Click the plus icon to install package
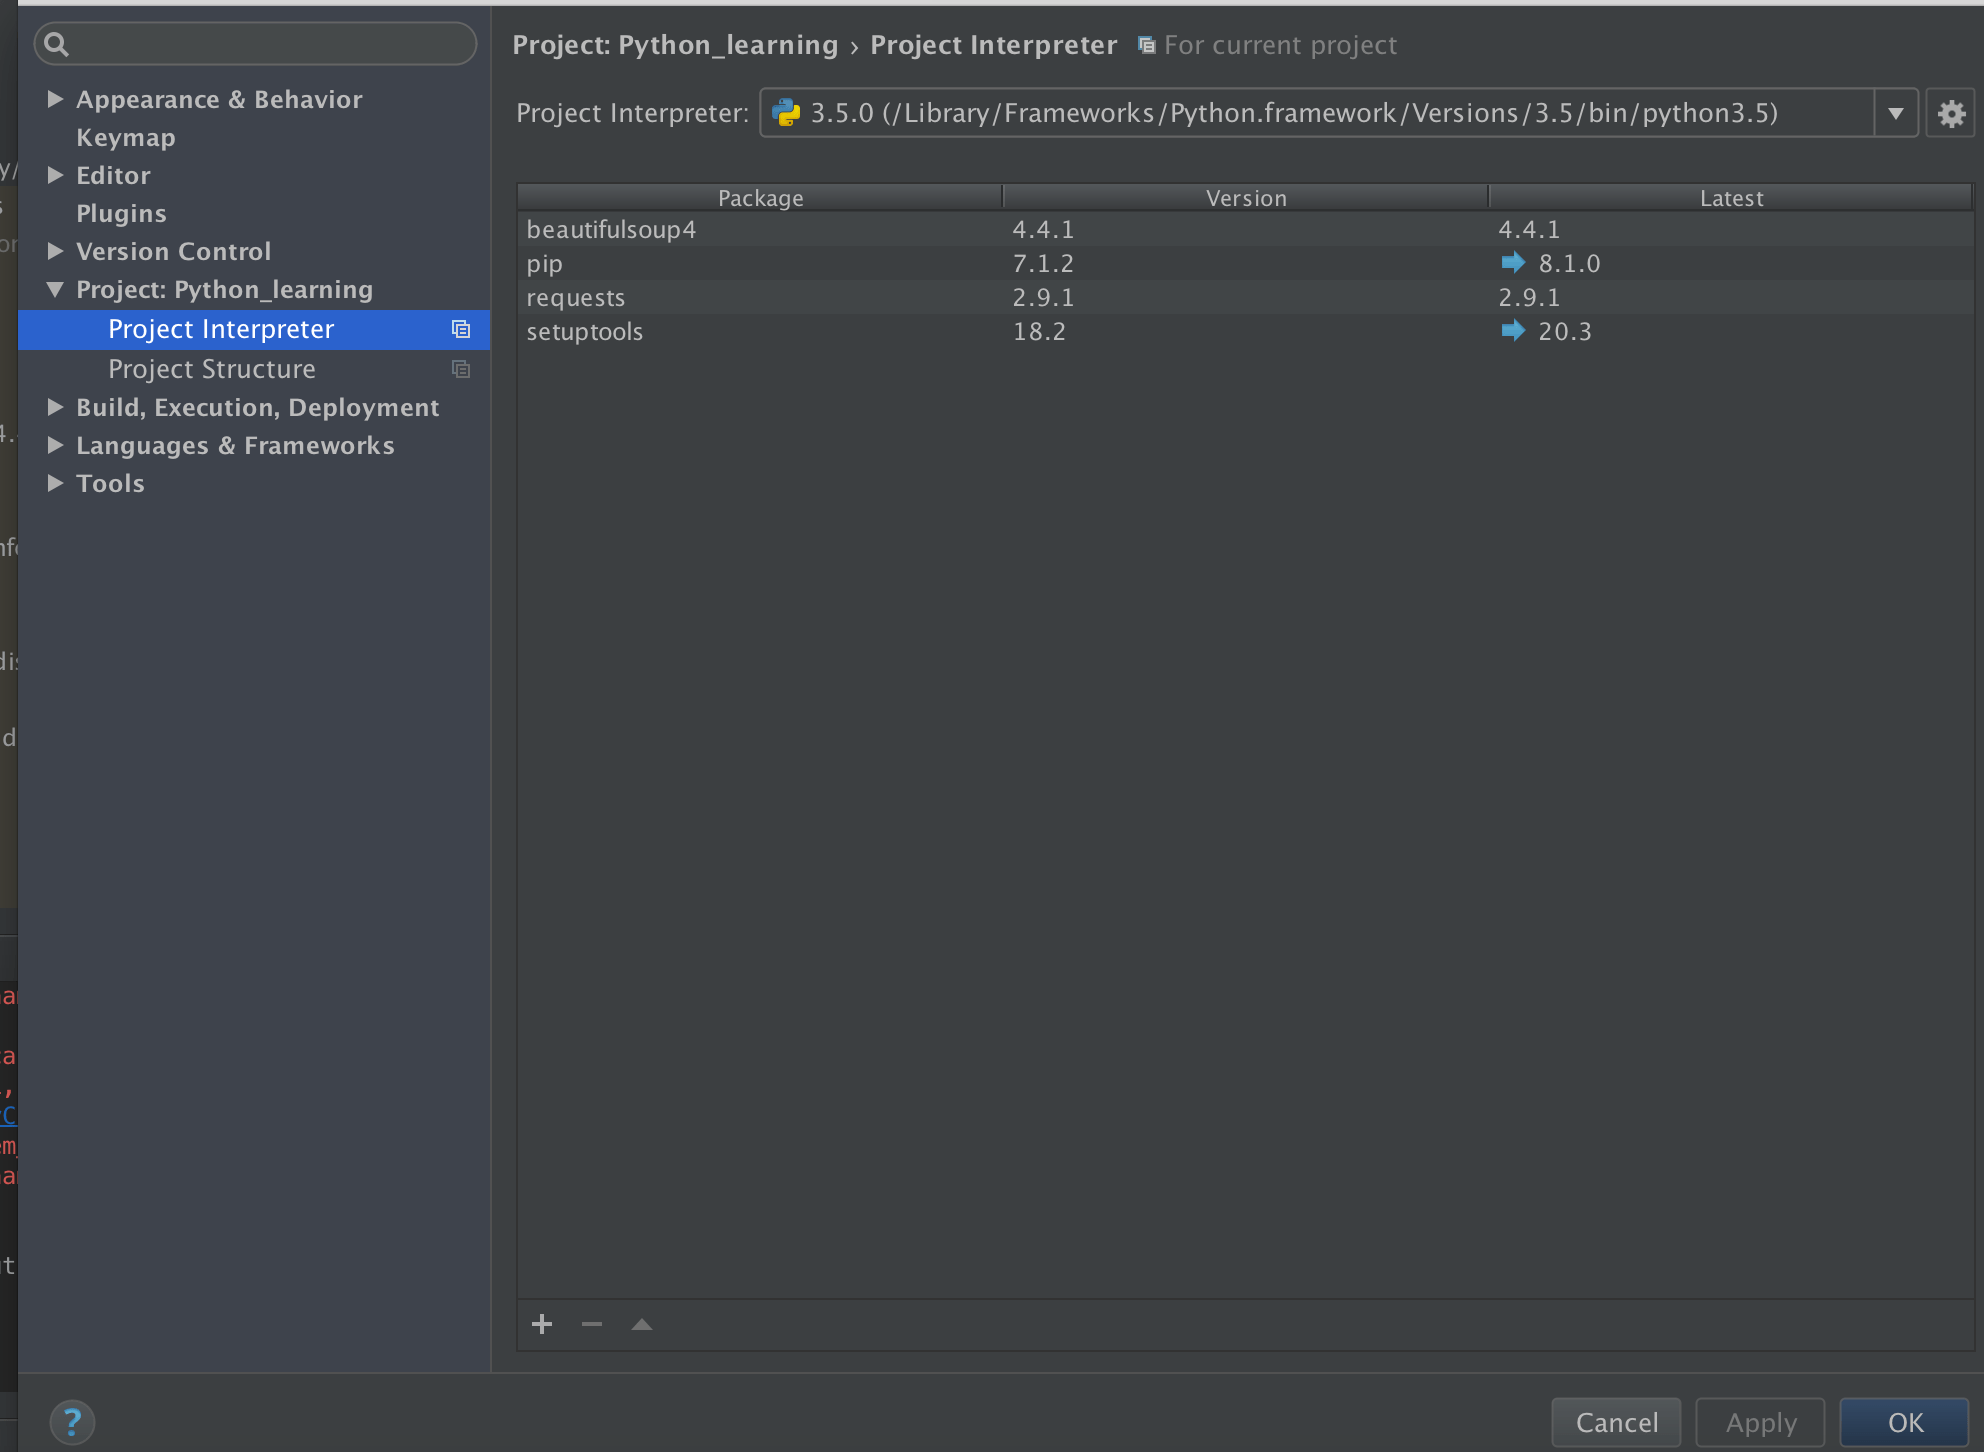Image resolution: width=1984 pixels, height=1452 pixels. (x=542, y=1324)
